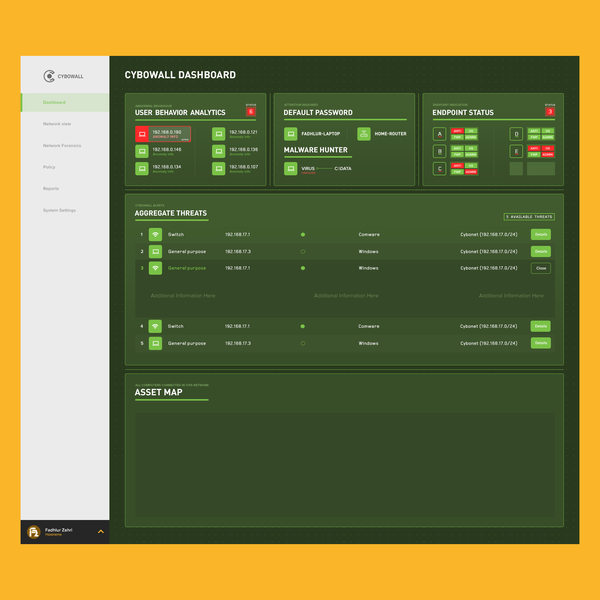Open the HOME-ROUTER router icon
This screenshot has width=600, height=600.
coord(364,134)
